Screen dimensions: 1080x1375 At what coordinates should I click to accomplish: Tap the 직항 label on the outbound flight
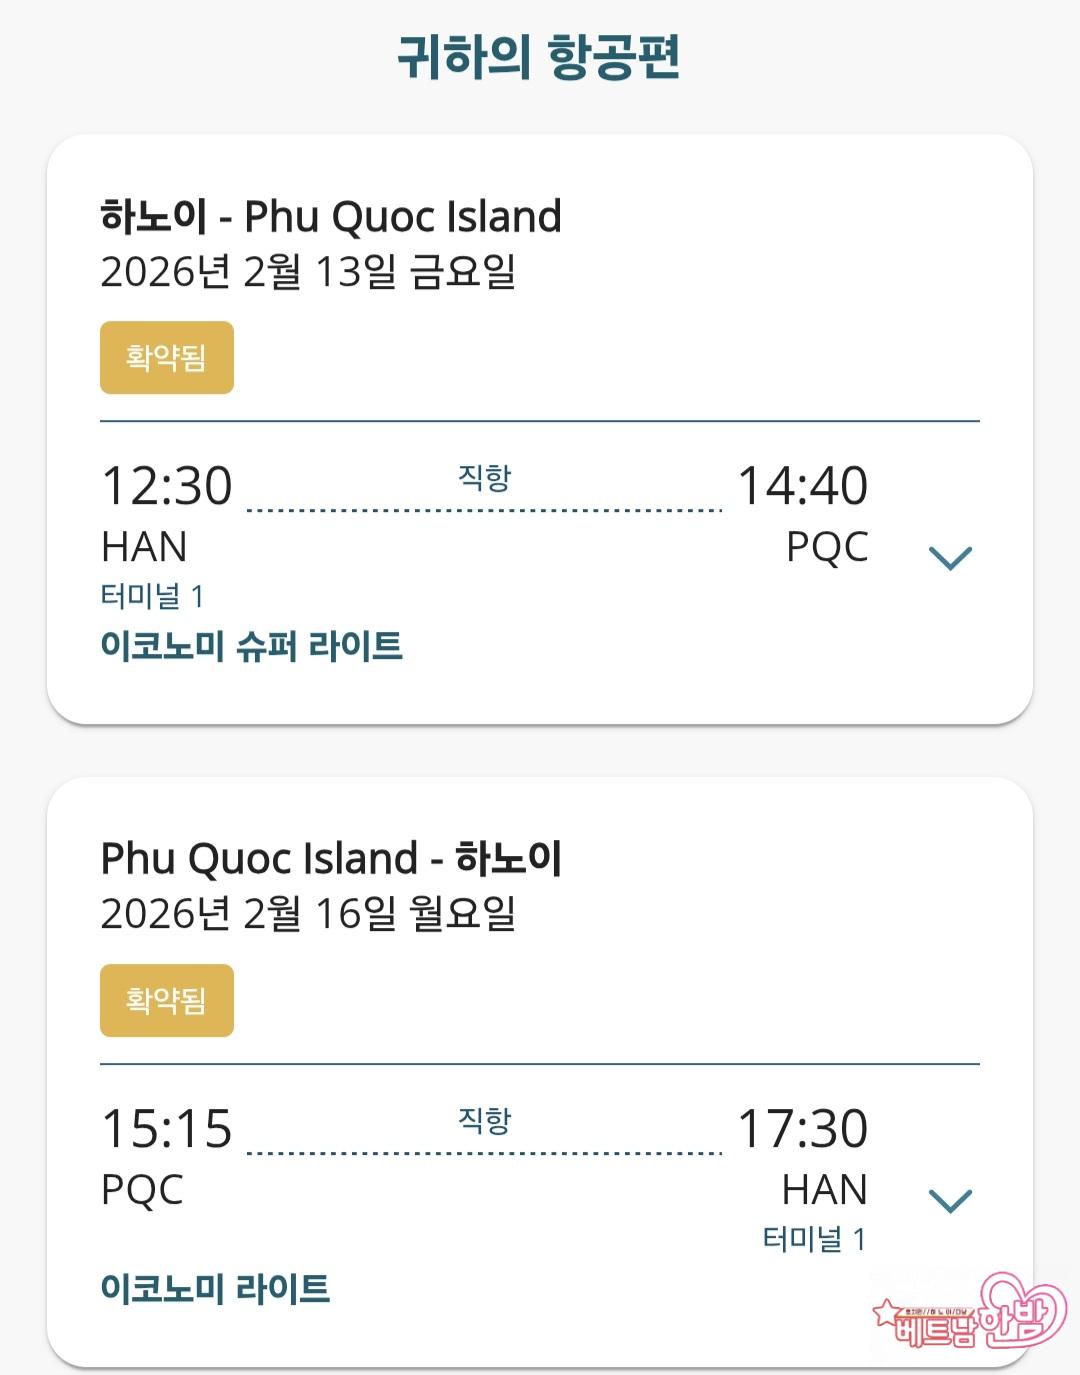coord(484,478)
